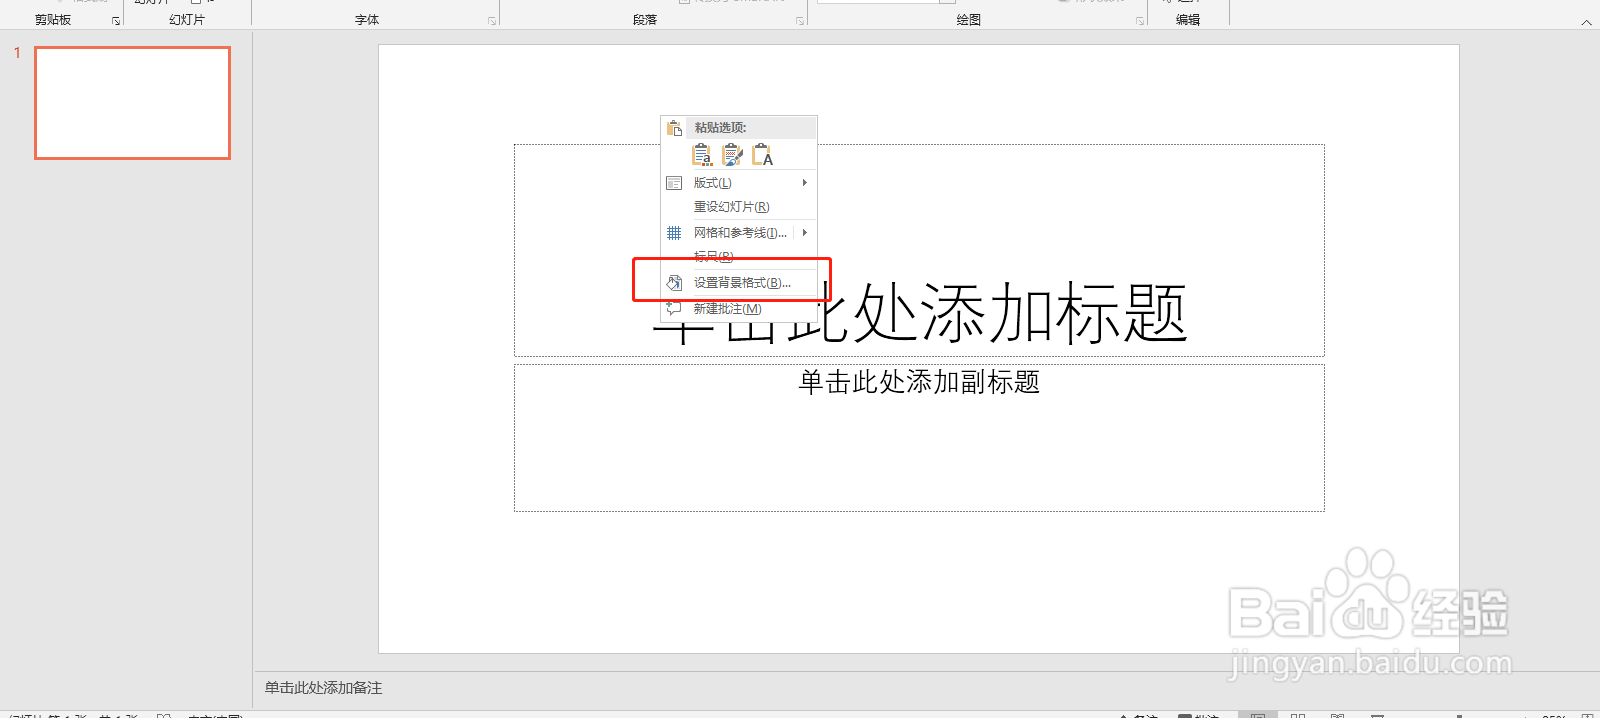Choose 新建批注(M) to add a comment

tap(738, 309)
